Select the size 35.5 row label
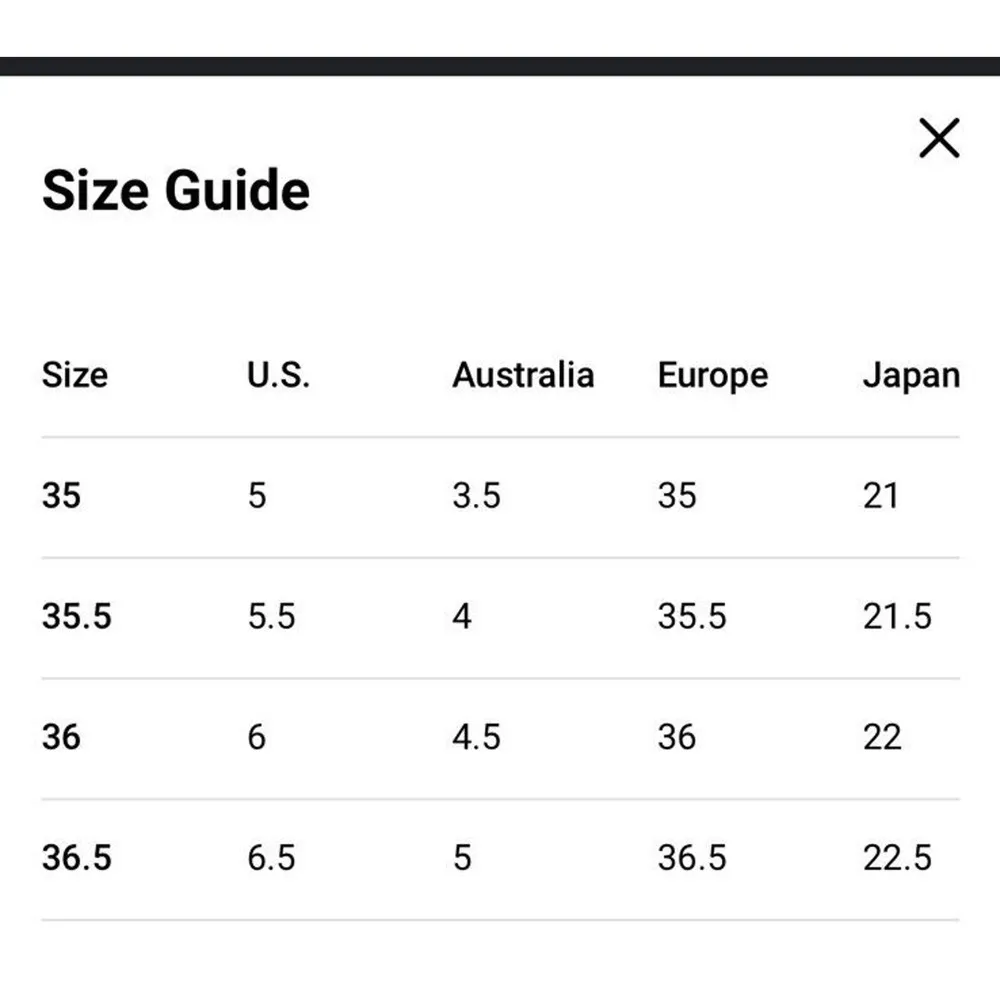Screen dimensions: 1000x1000 click(77, 616)
